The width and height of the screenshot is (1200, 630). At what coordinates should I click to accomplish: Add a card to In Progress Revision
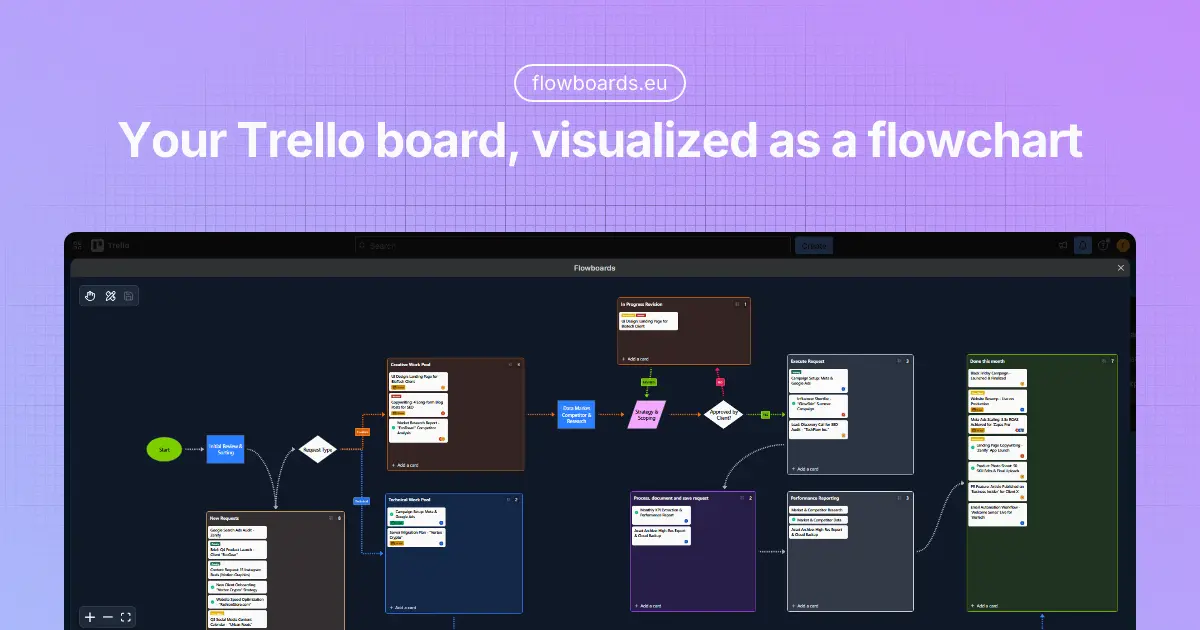pos(638,358)
